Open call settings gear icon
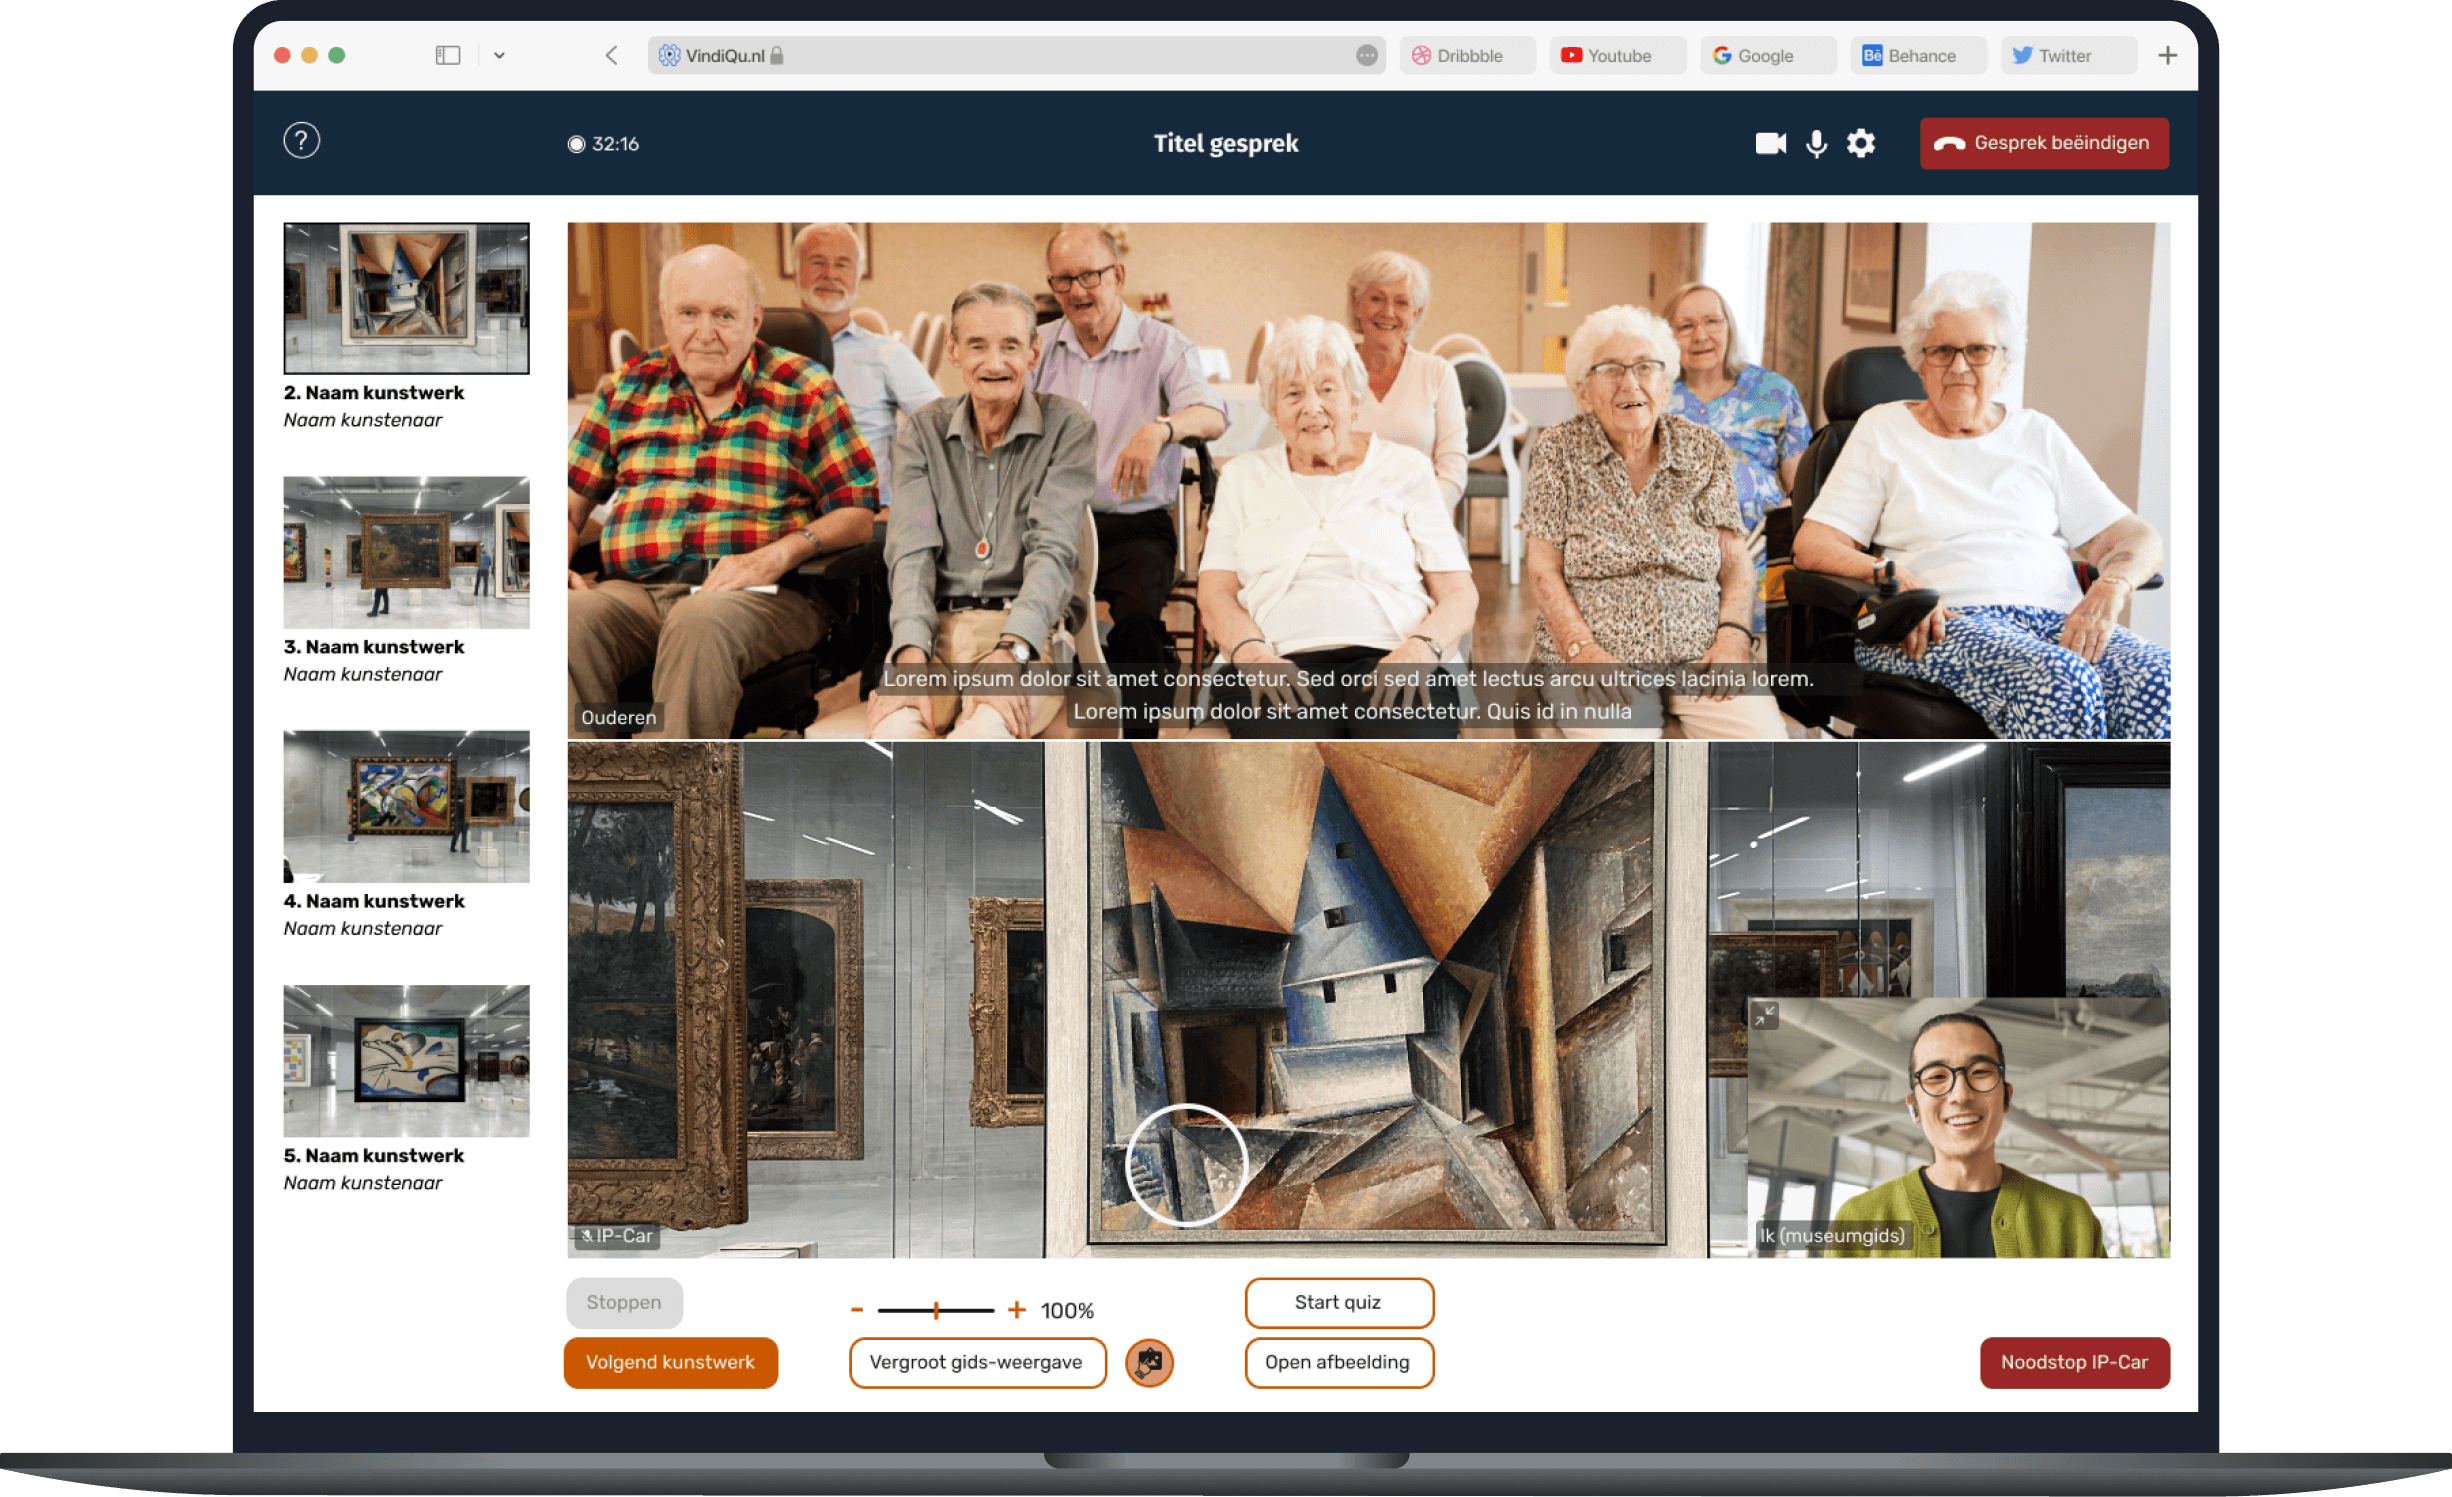This screenshot has width=2452, height=1497. click(1860, 144)
